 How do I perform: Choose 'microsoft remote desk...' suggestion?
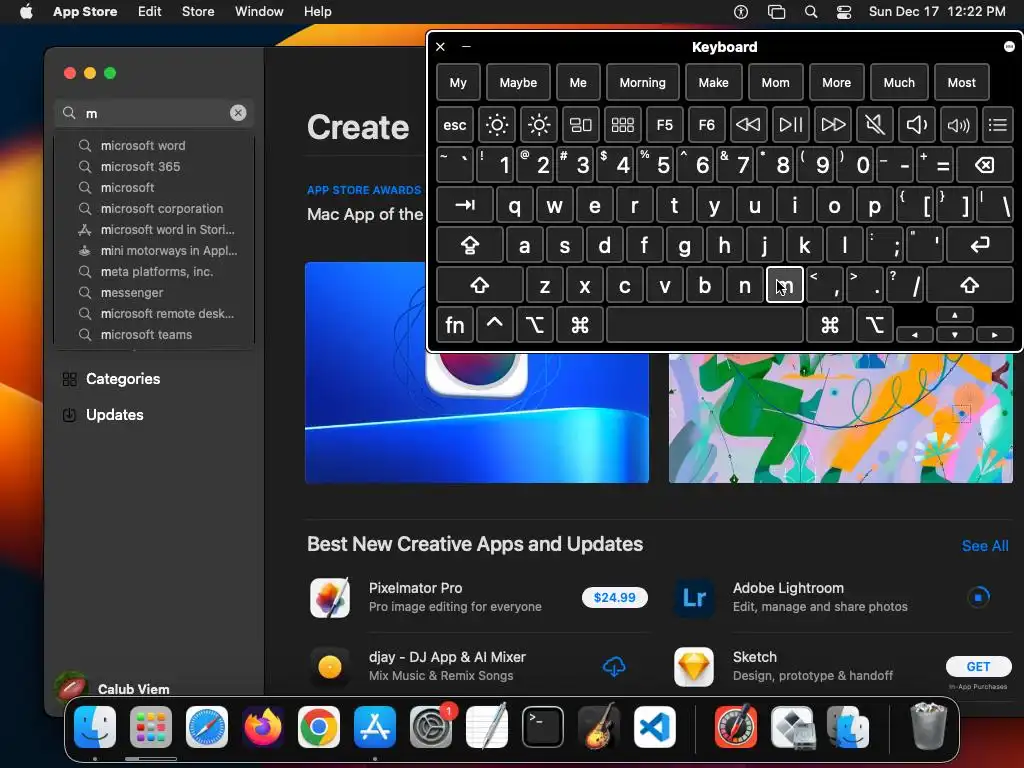click(x=154, y=313)
